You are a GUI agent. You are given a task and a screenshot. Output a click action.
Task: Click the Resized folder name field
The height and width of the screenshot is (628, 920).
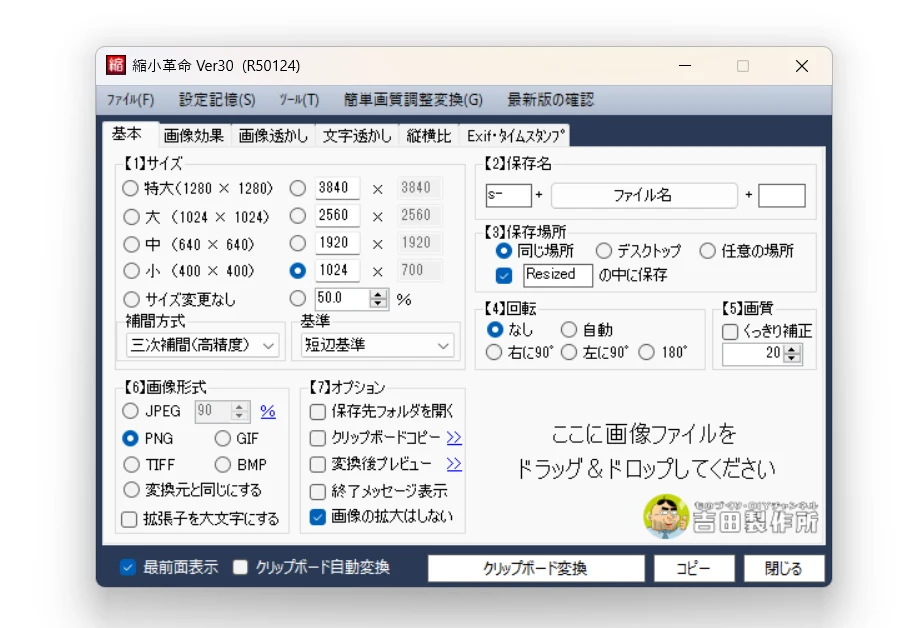(x=557, y=275)
